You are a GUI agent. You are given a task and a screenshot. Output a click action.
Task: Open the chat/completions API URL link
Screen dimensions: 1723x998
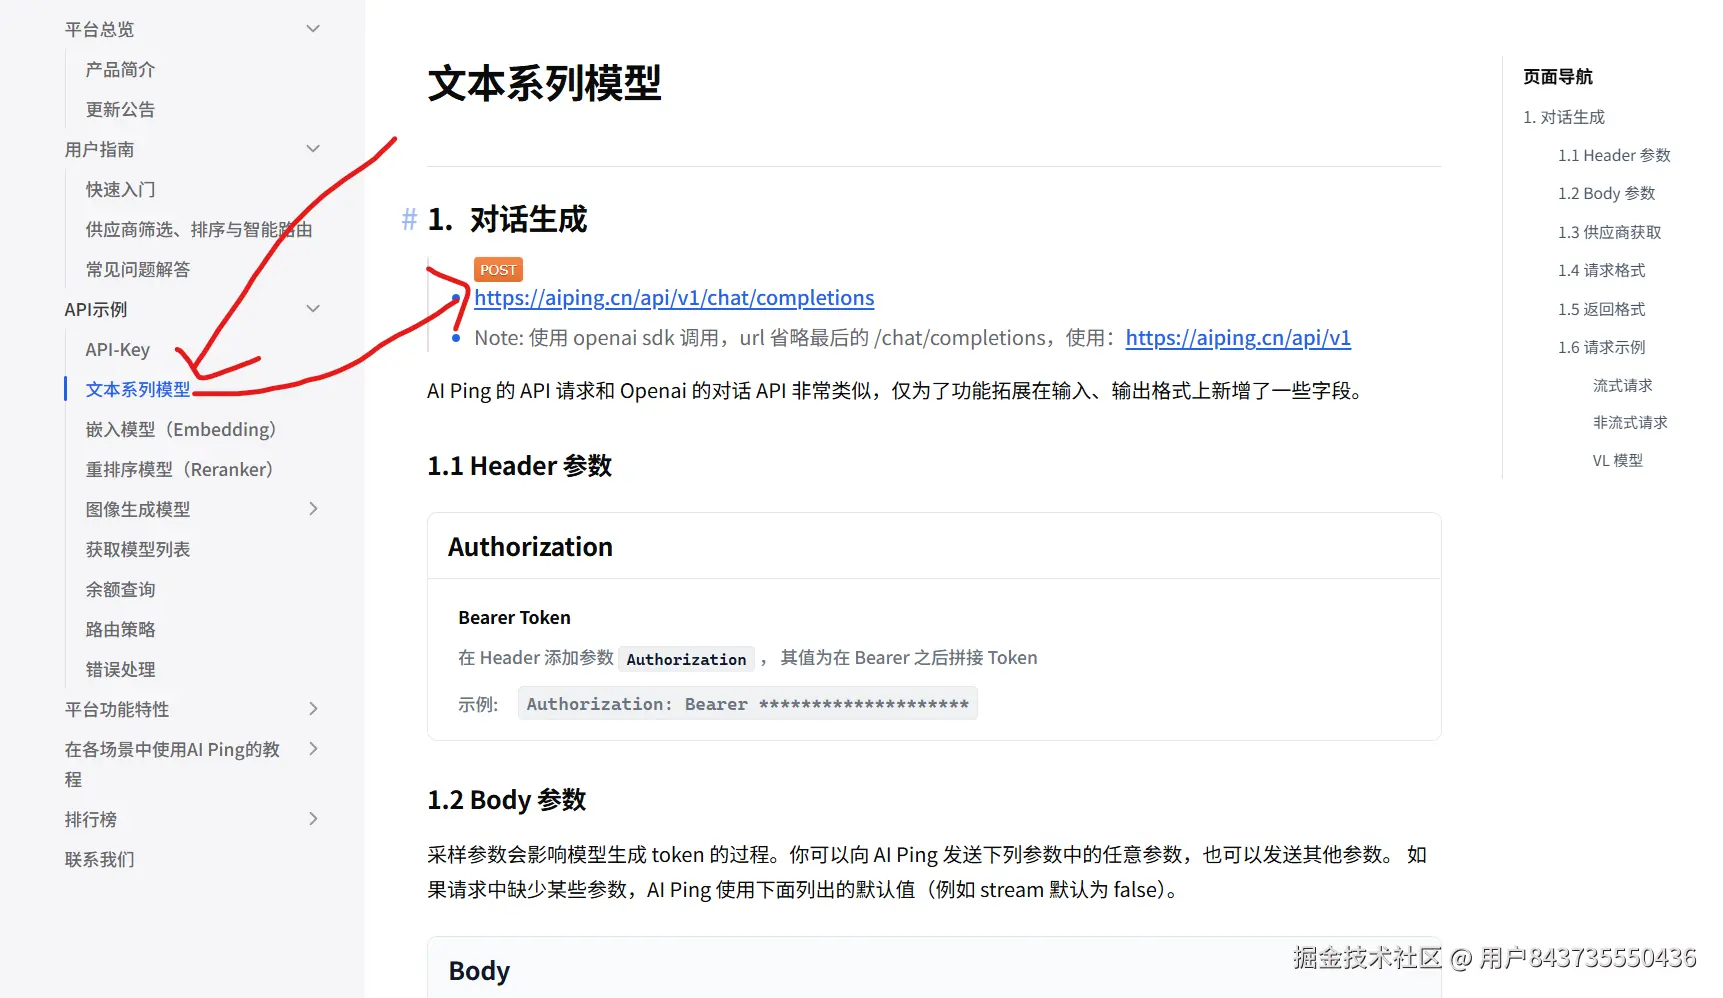pyautogui.click(x=674, y=298)
